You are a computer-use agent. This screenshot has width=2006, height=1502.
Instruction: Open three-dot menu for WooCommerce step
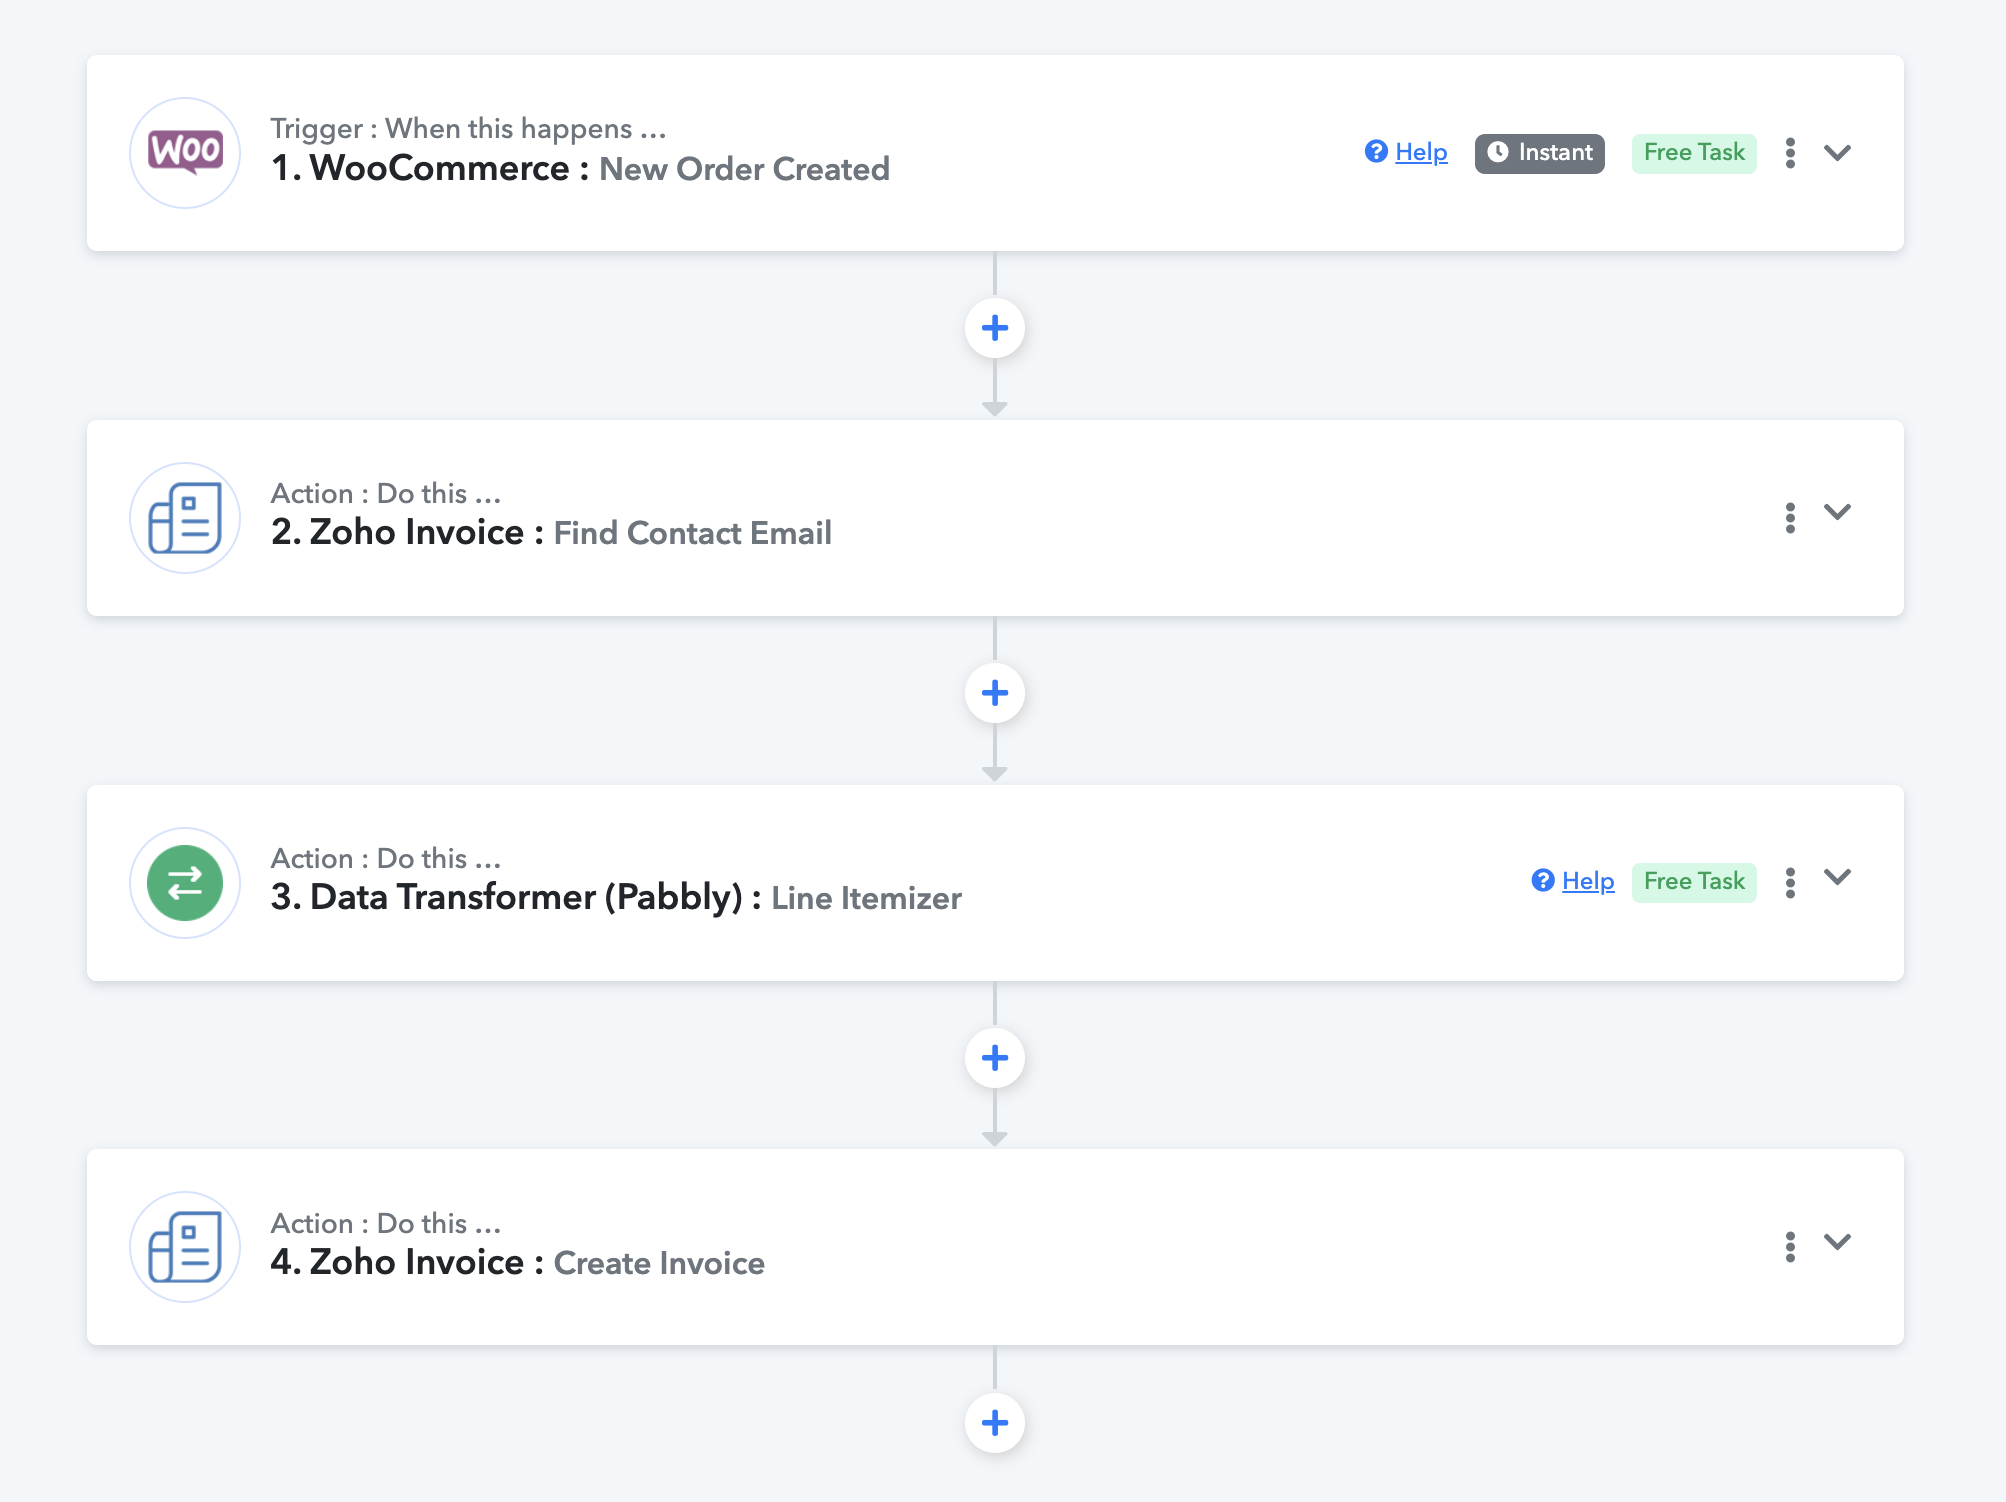[1790, 153]
